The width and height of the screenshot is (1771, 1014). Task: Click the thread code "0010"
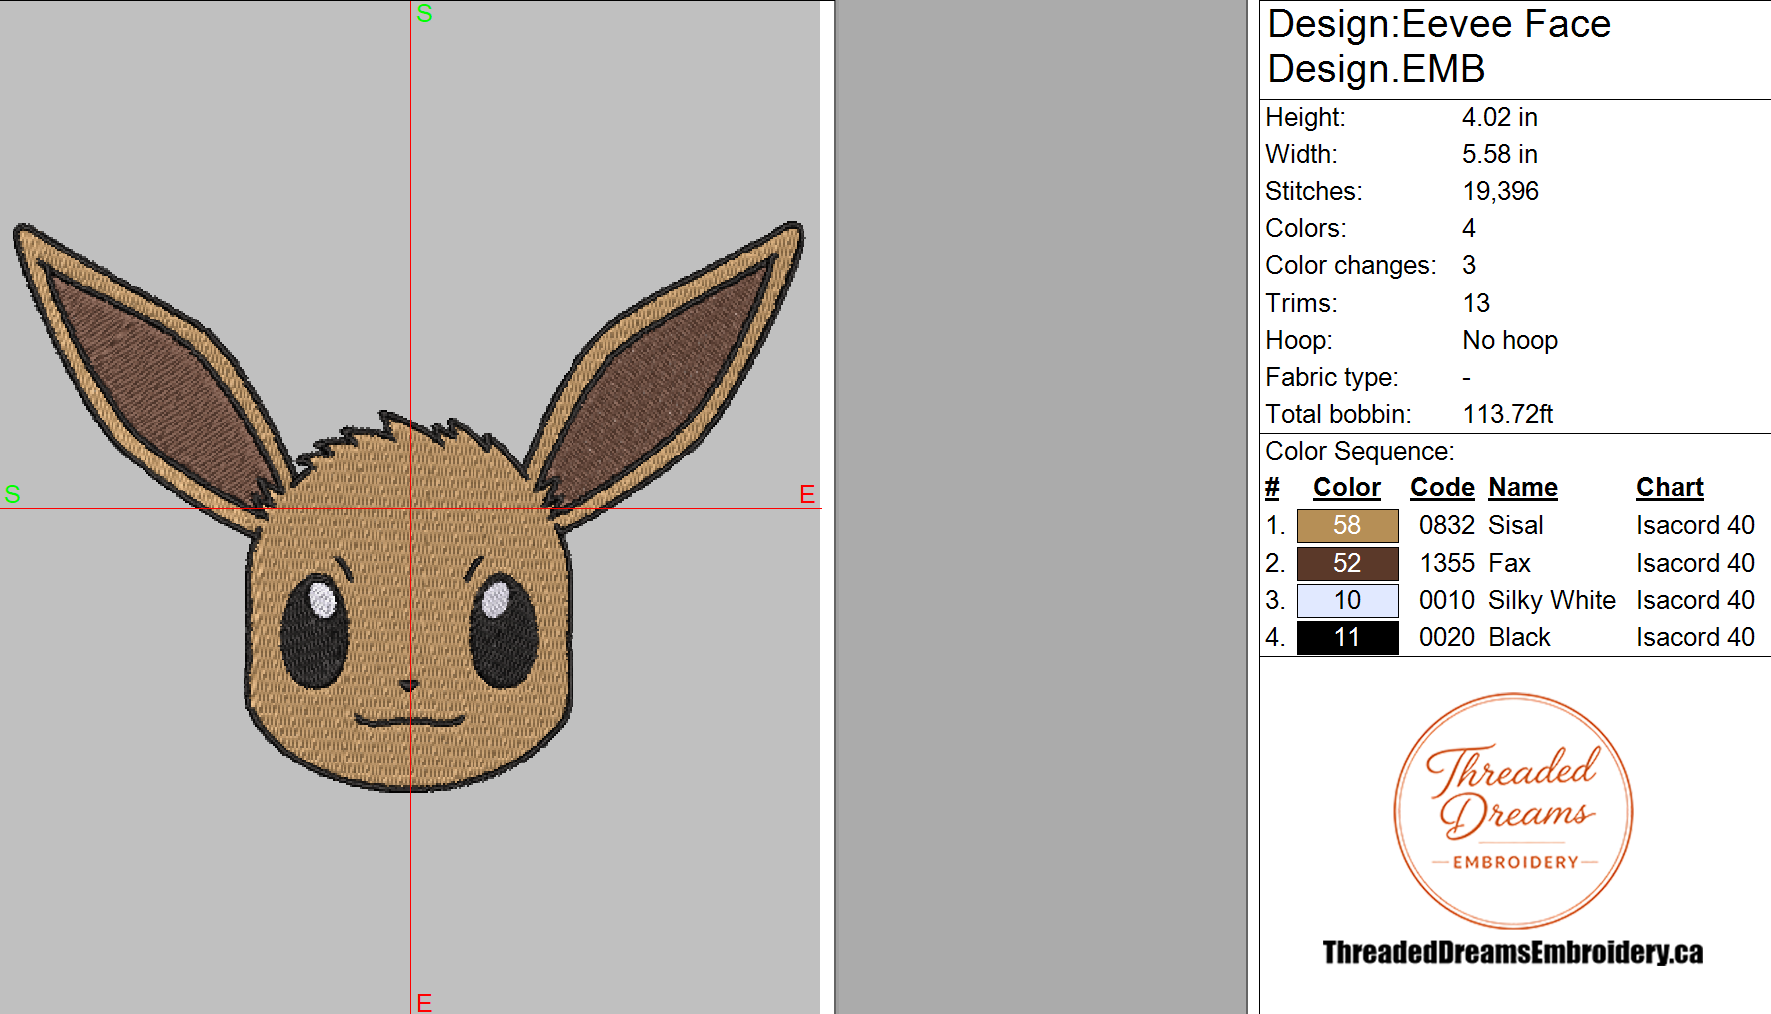point(1447,600)
